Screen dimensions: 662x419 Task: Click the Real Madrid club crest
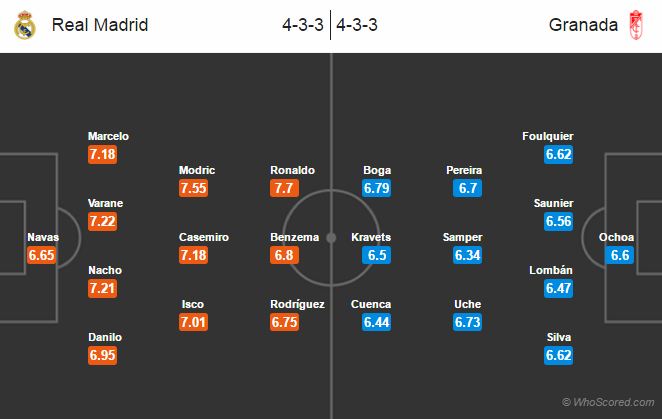pos(25,25)
